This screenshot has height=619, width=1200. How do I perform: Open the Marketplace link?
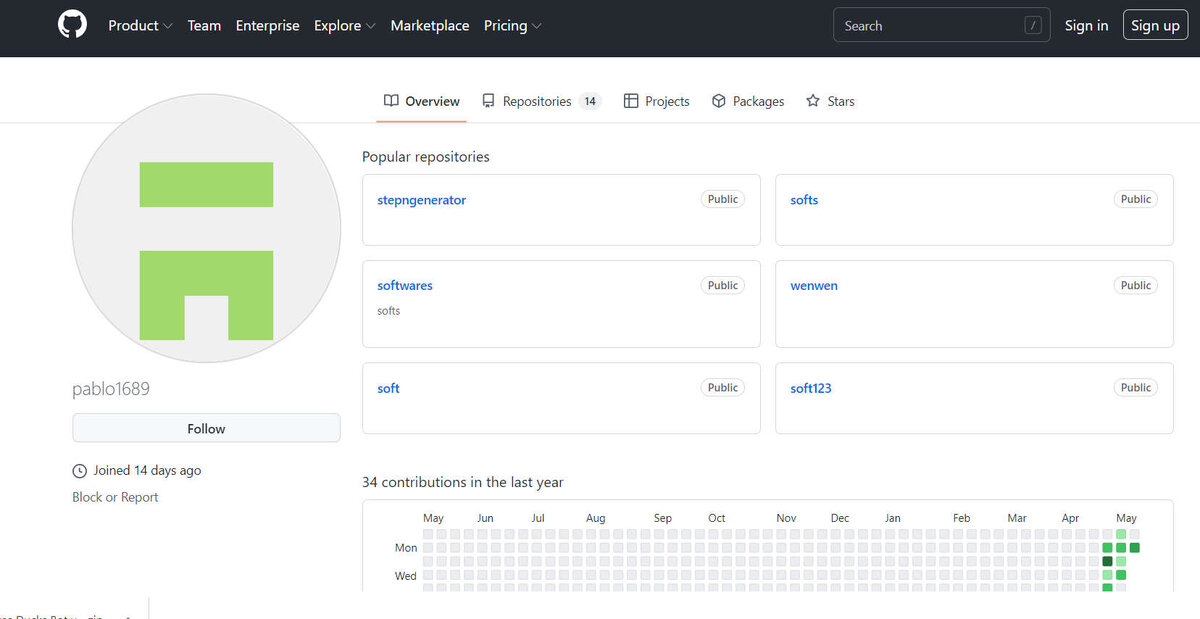point(430,26)
